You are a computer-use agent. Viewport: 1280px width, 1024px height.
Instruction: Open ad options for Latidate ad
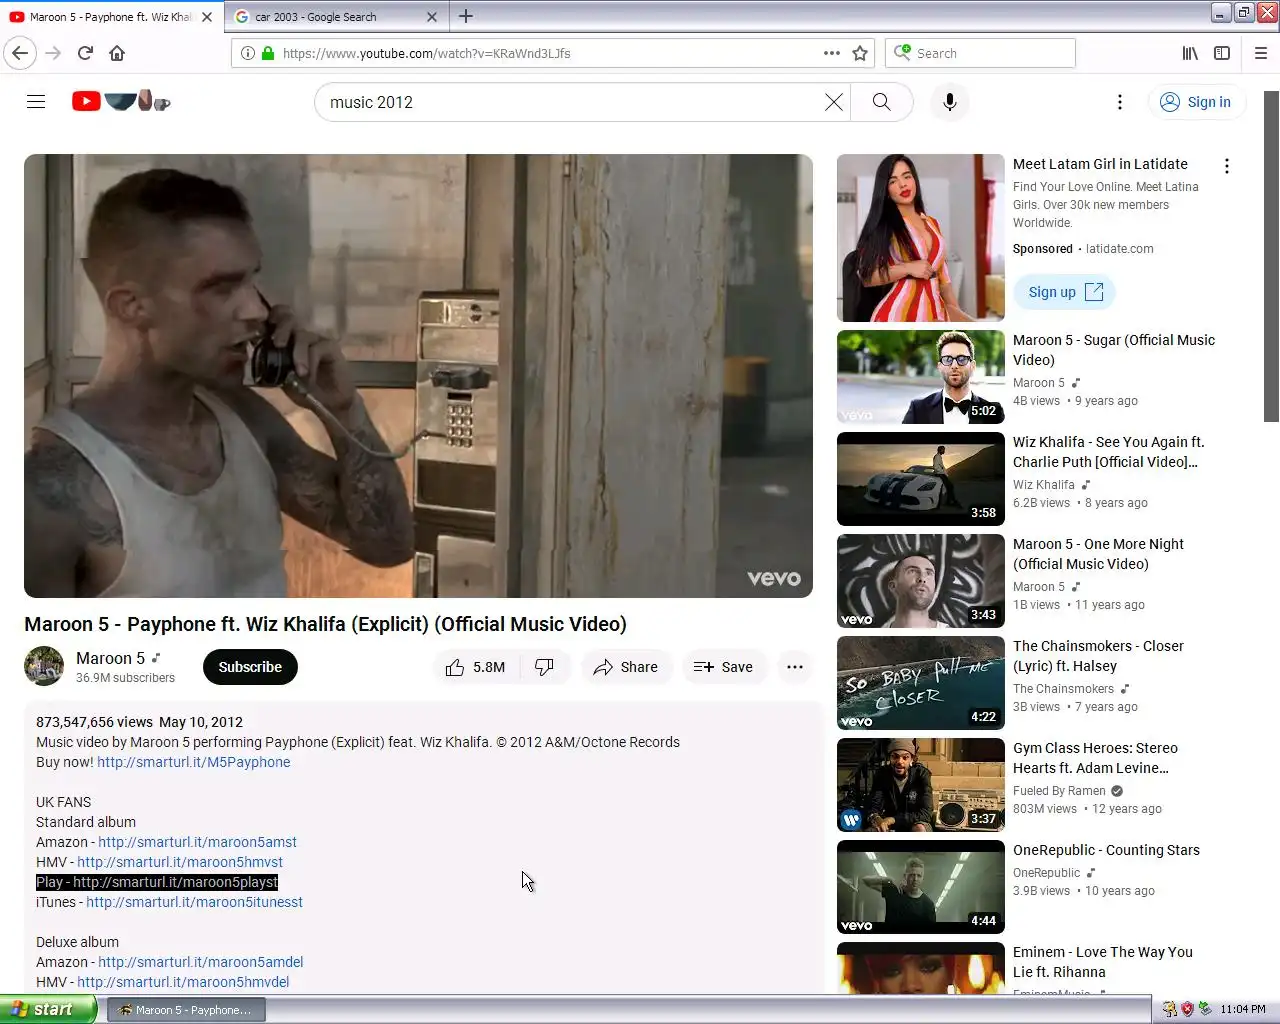tap(1227, 166)
